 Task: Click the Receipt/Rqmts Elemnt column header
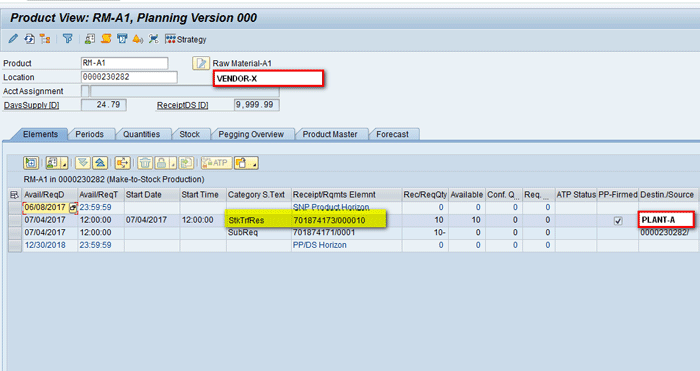pos(346,195)
